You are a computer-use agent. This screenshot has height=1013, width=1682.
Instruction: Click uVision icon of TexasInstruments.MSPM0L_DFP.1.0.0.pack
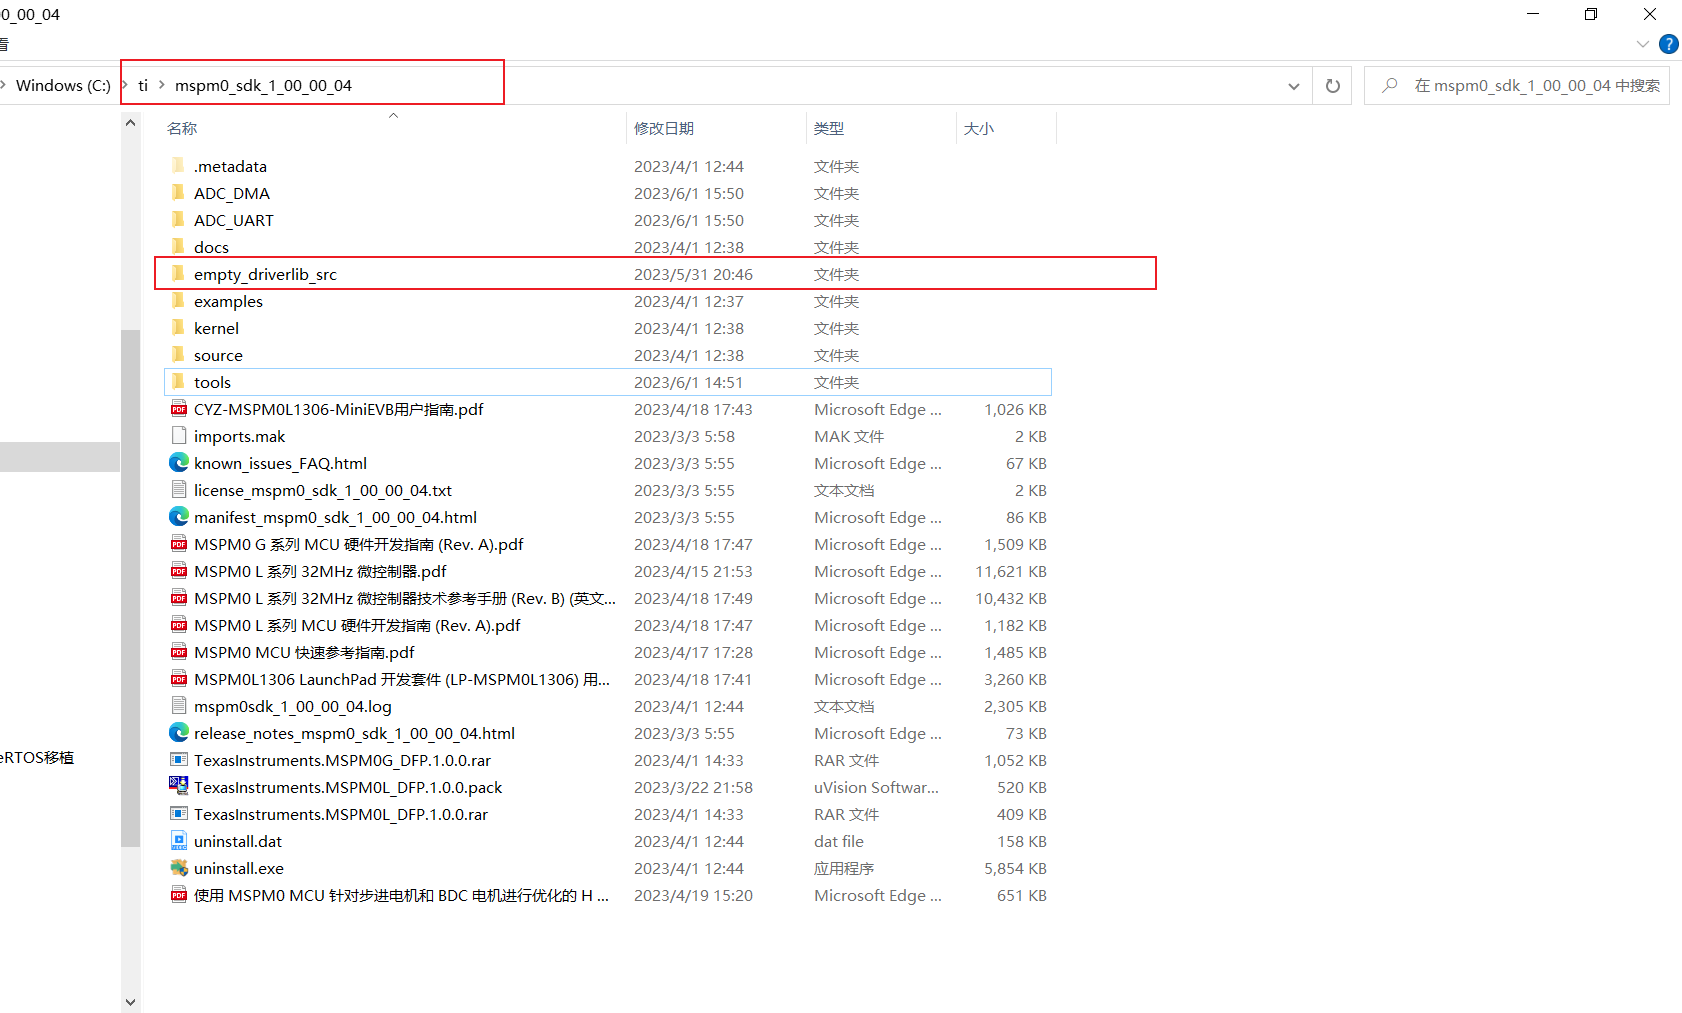click(x=179, y=786)
